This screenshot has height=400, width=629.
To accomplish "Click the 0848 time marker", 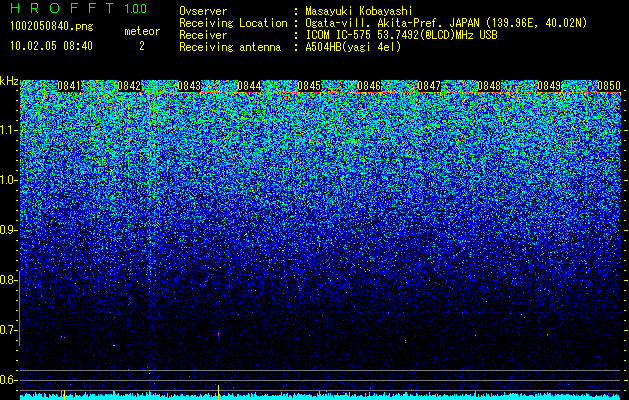I will coord(489,86).
